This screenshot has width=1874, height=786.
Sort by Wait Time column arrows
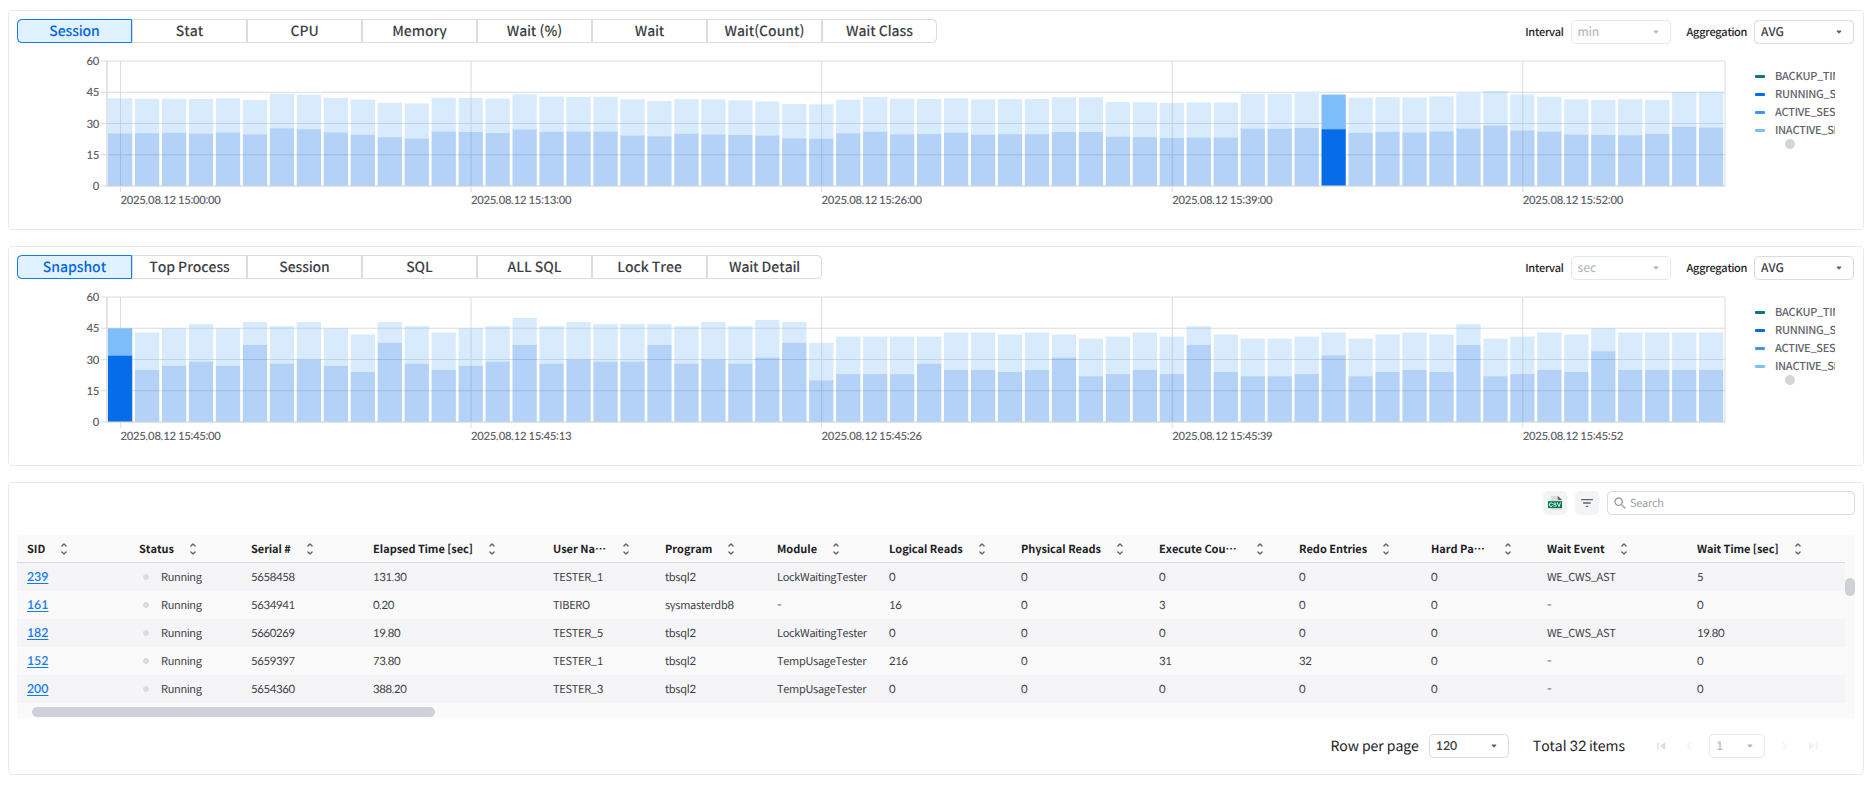(x=1797, y=549)
